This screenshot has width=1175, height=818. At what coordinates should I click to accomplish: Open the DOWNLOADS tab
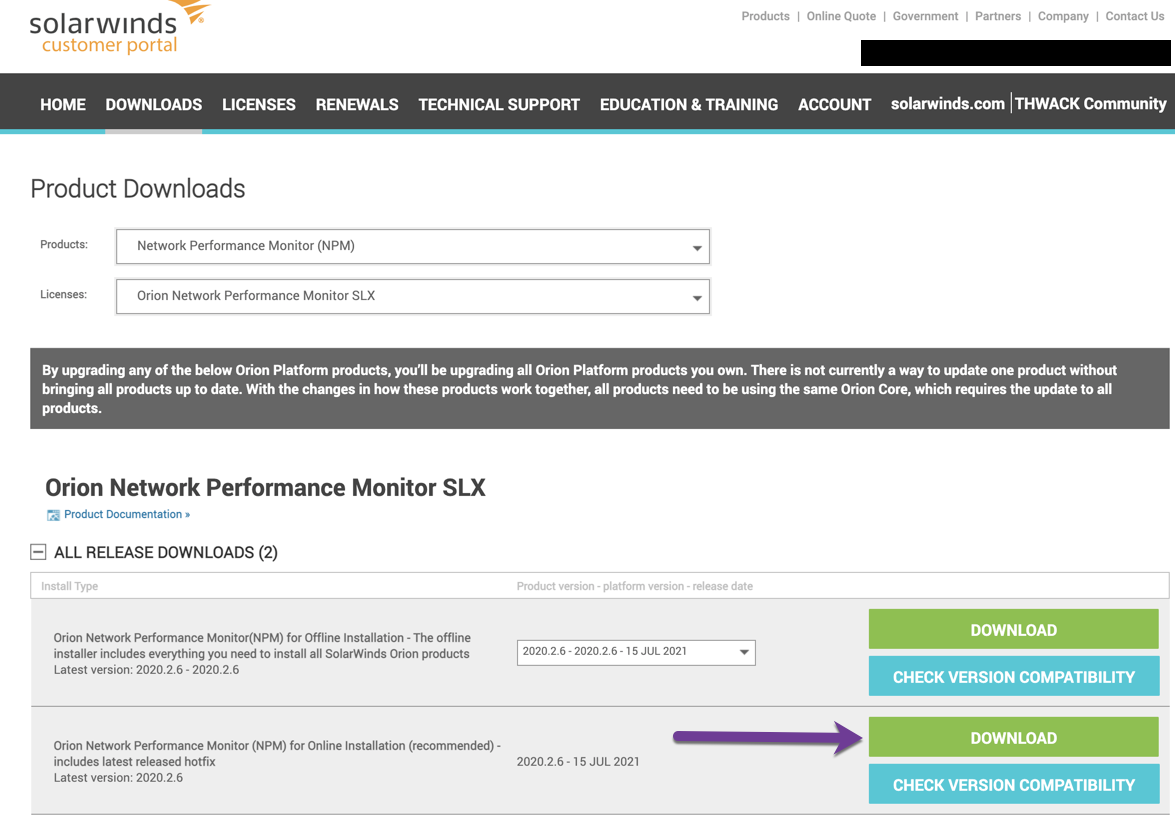click(154, 104)
